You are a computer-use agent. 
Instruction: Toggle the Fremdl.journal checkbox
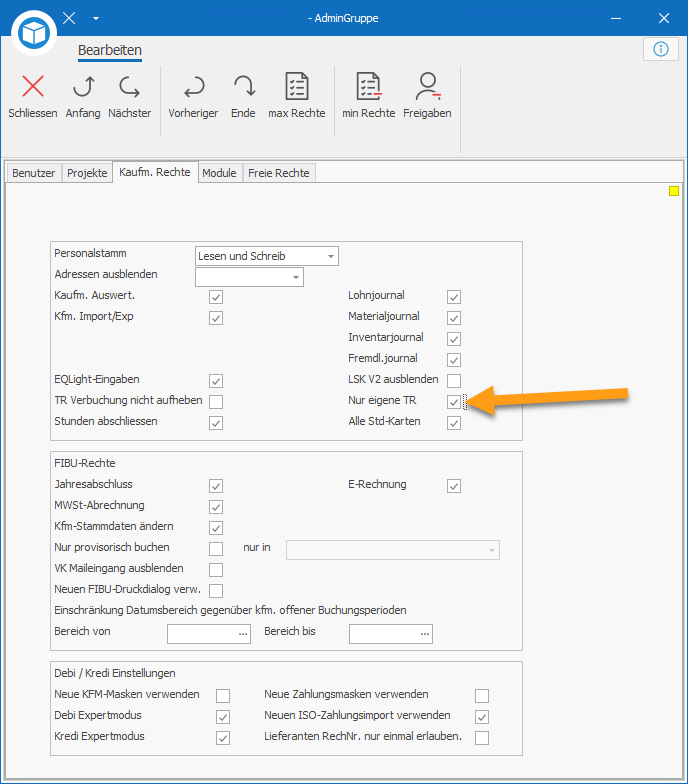(x=454, y=360)
